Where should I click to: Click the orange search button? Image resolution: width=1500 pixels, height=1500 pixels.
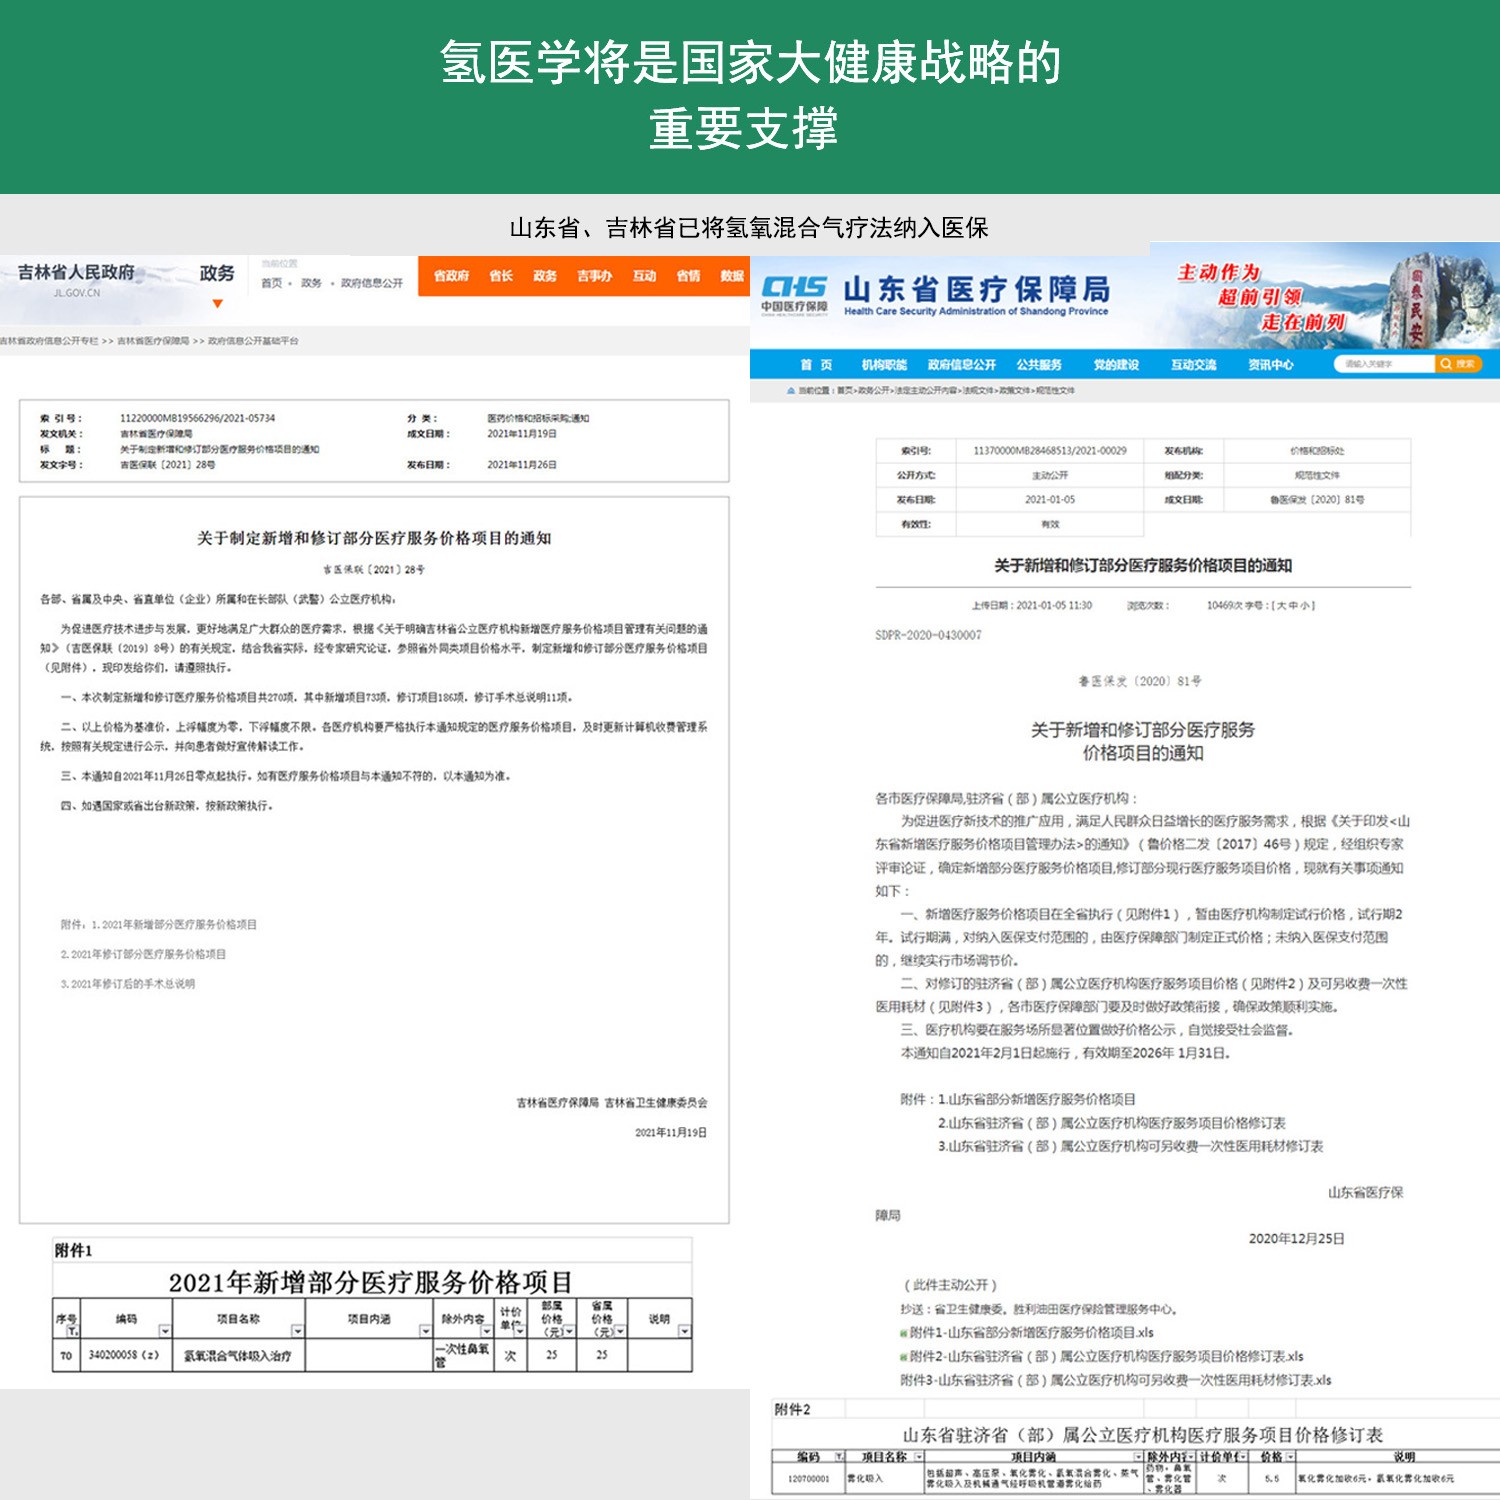[x=1458, y=364]
